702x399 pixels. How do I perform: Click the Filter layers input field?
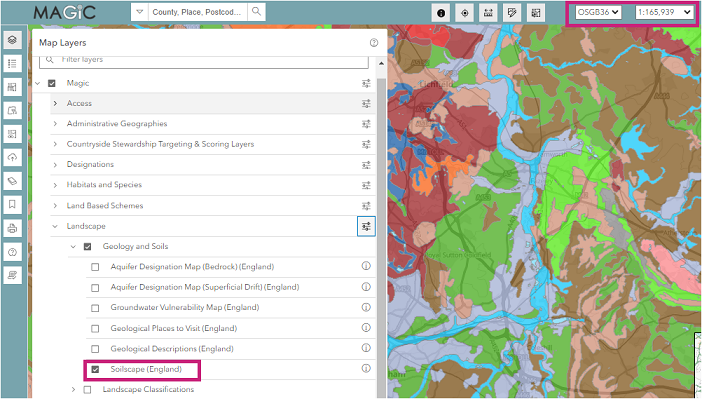[204, 60]
